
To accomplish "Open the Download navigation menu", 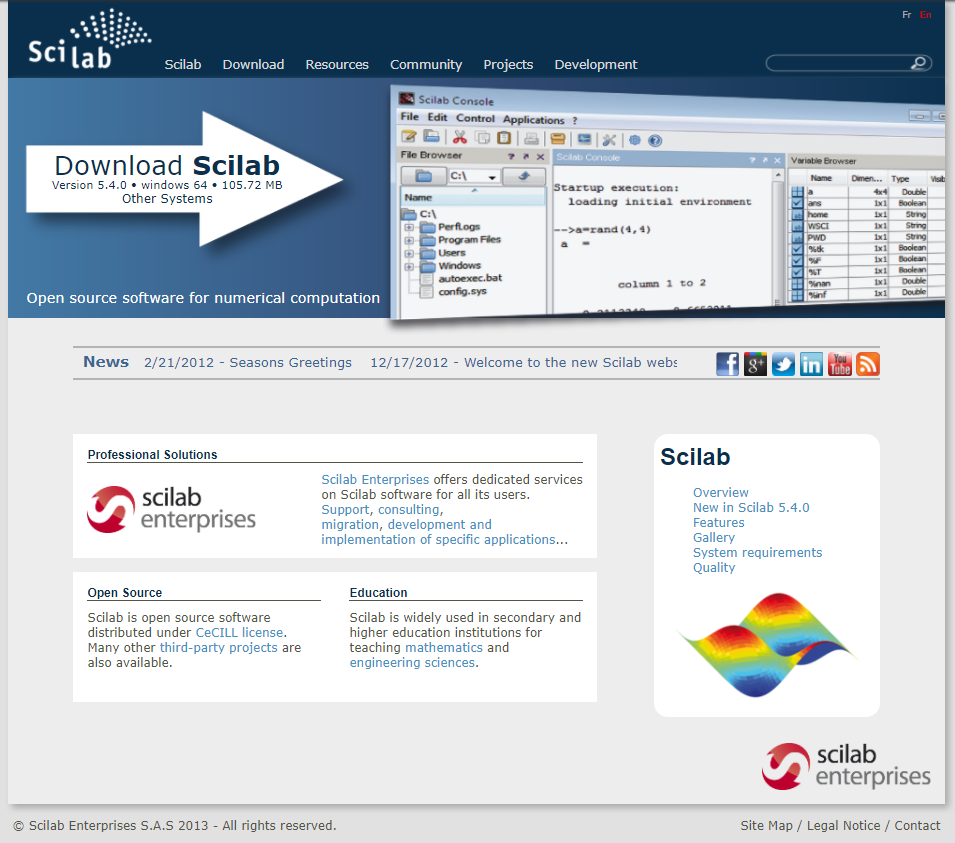I will pyautogui.click(x=253, y=65).
